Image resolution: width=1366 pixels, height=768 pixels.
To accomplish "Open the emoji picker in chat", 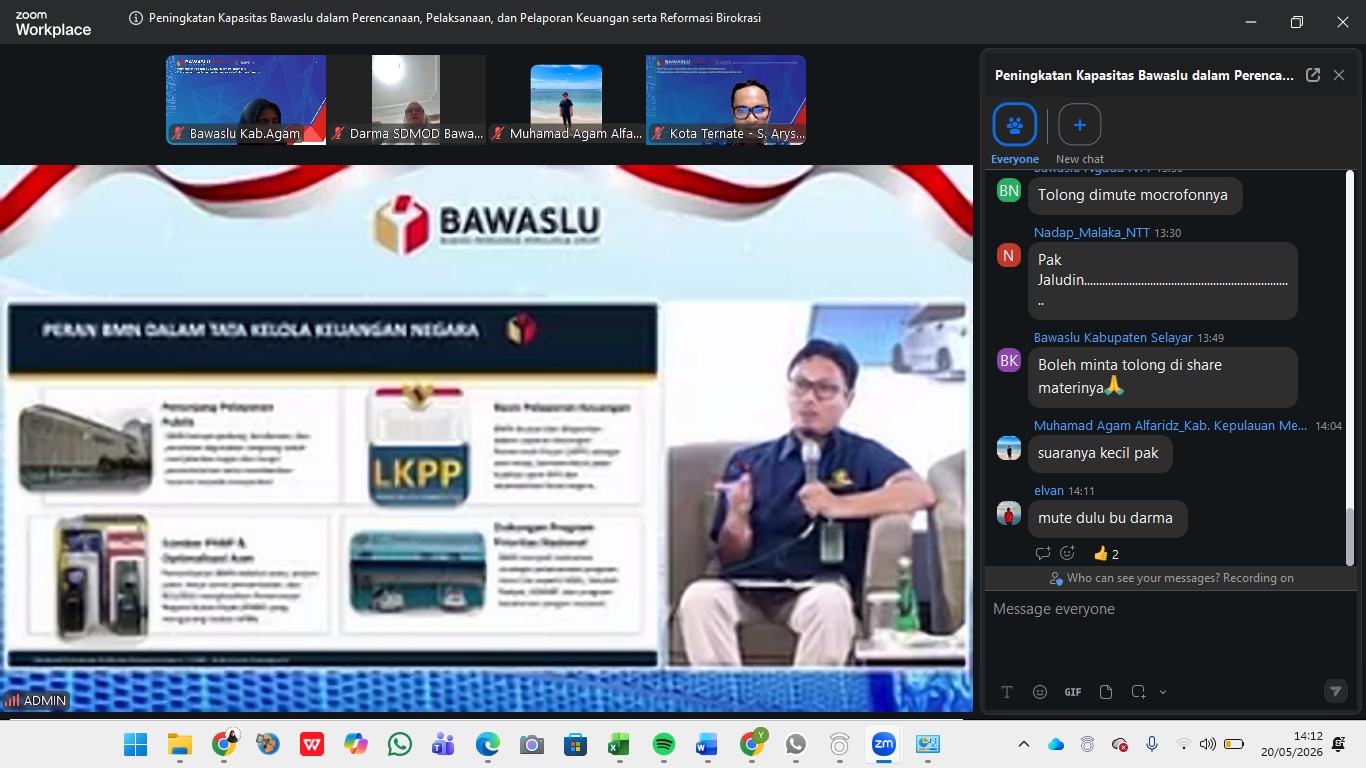I will (1040, 692).
